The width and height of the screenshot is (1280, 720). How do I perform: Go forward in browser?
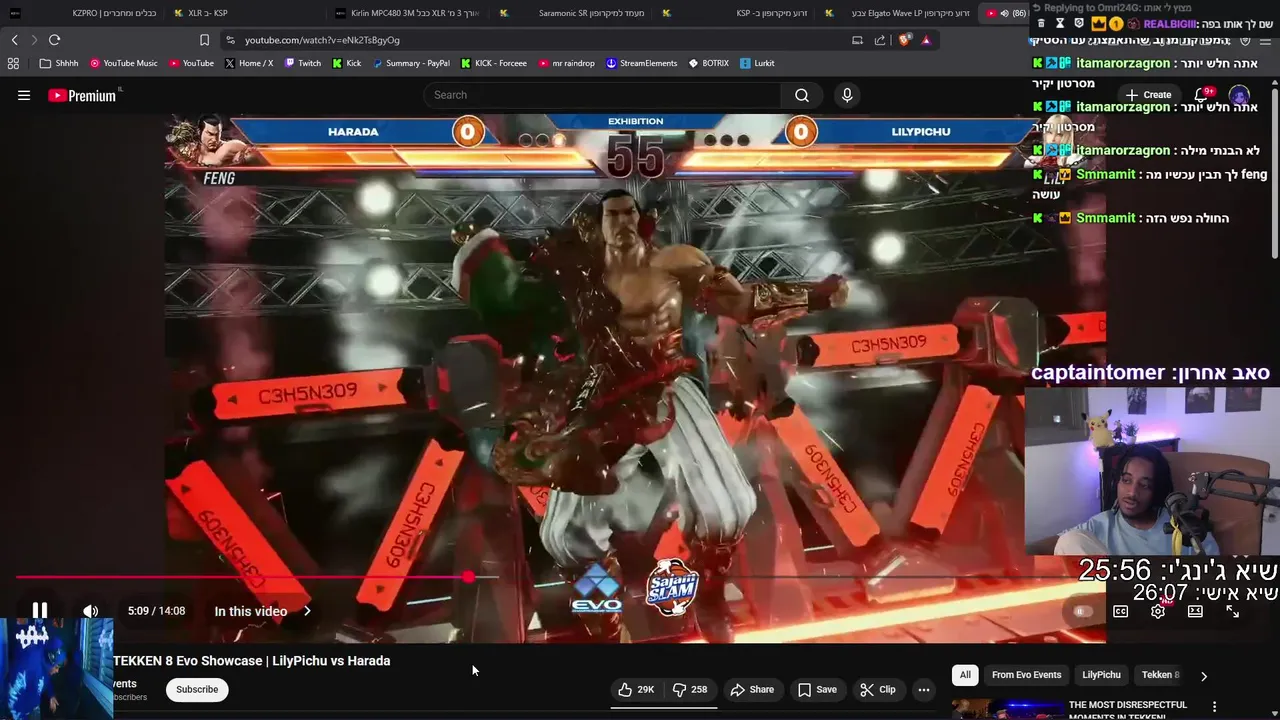point(33,40)
